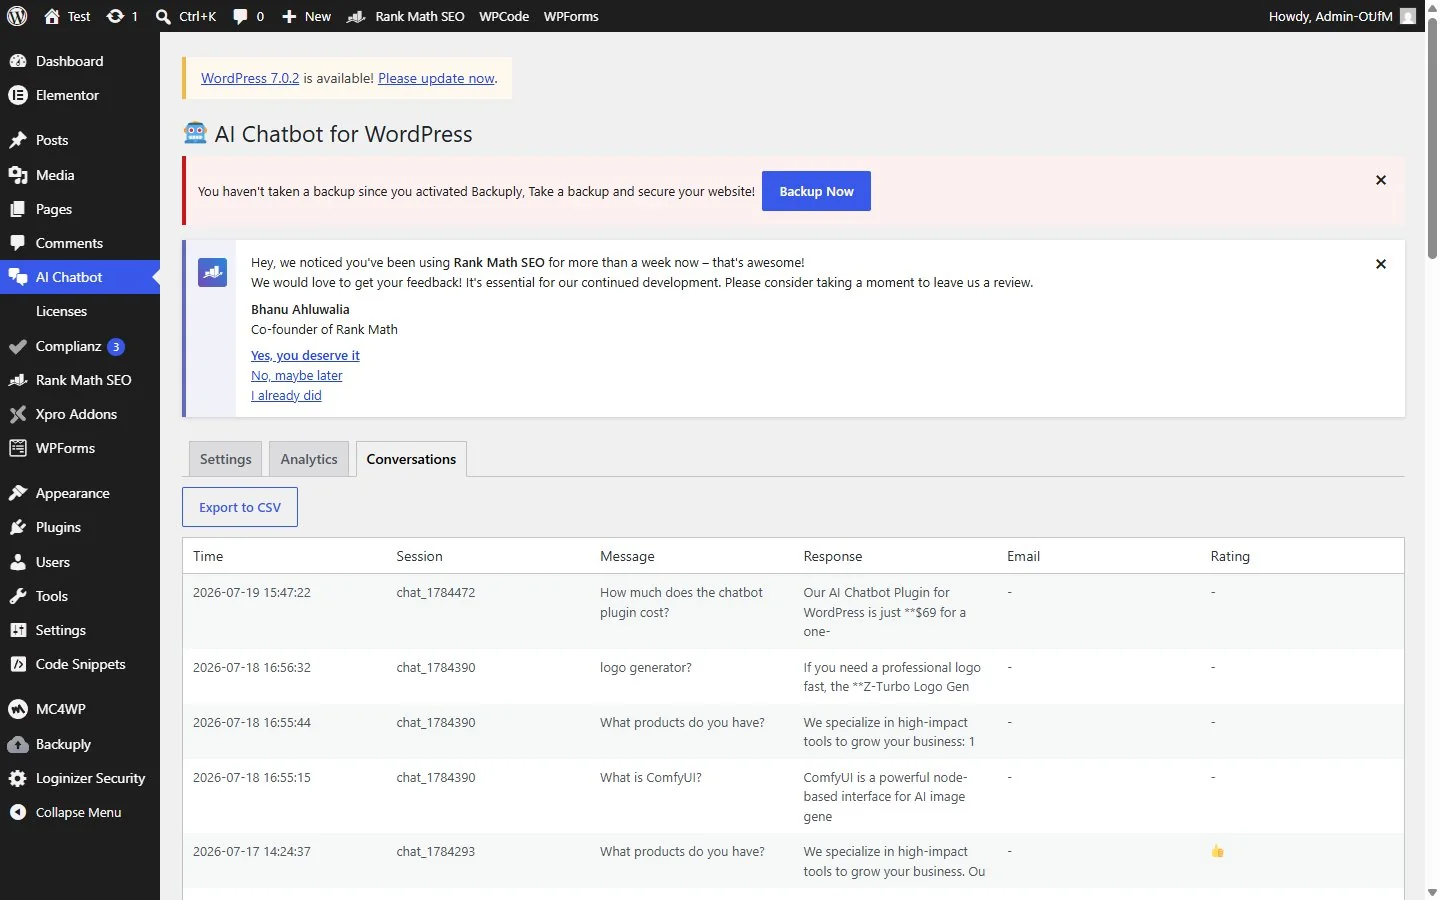Screen dimensions: 1440x900
Task: Click I already did link
Action: (x=286, y=395)
